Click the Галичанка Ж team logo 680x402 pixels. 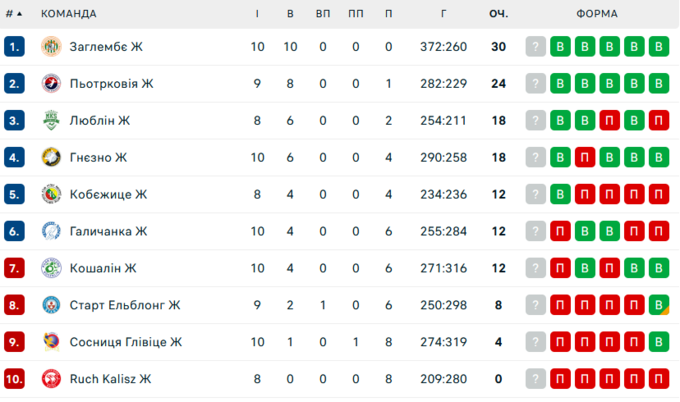click(x=52, y=231)
